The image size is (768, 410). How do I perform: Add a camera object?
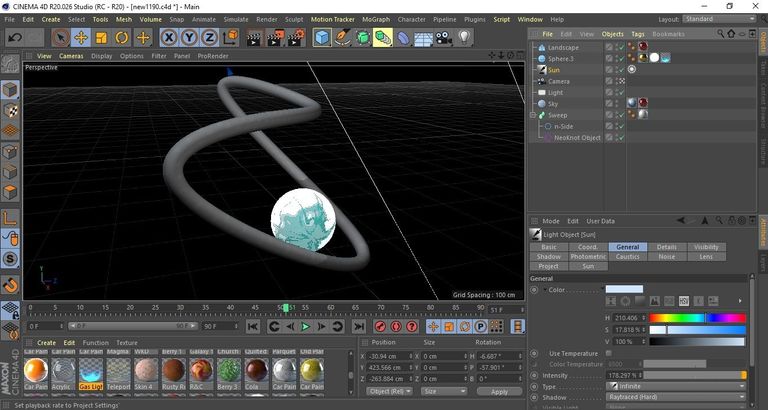443,38
